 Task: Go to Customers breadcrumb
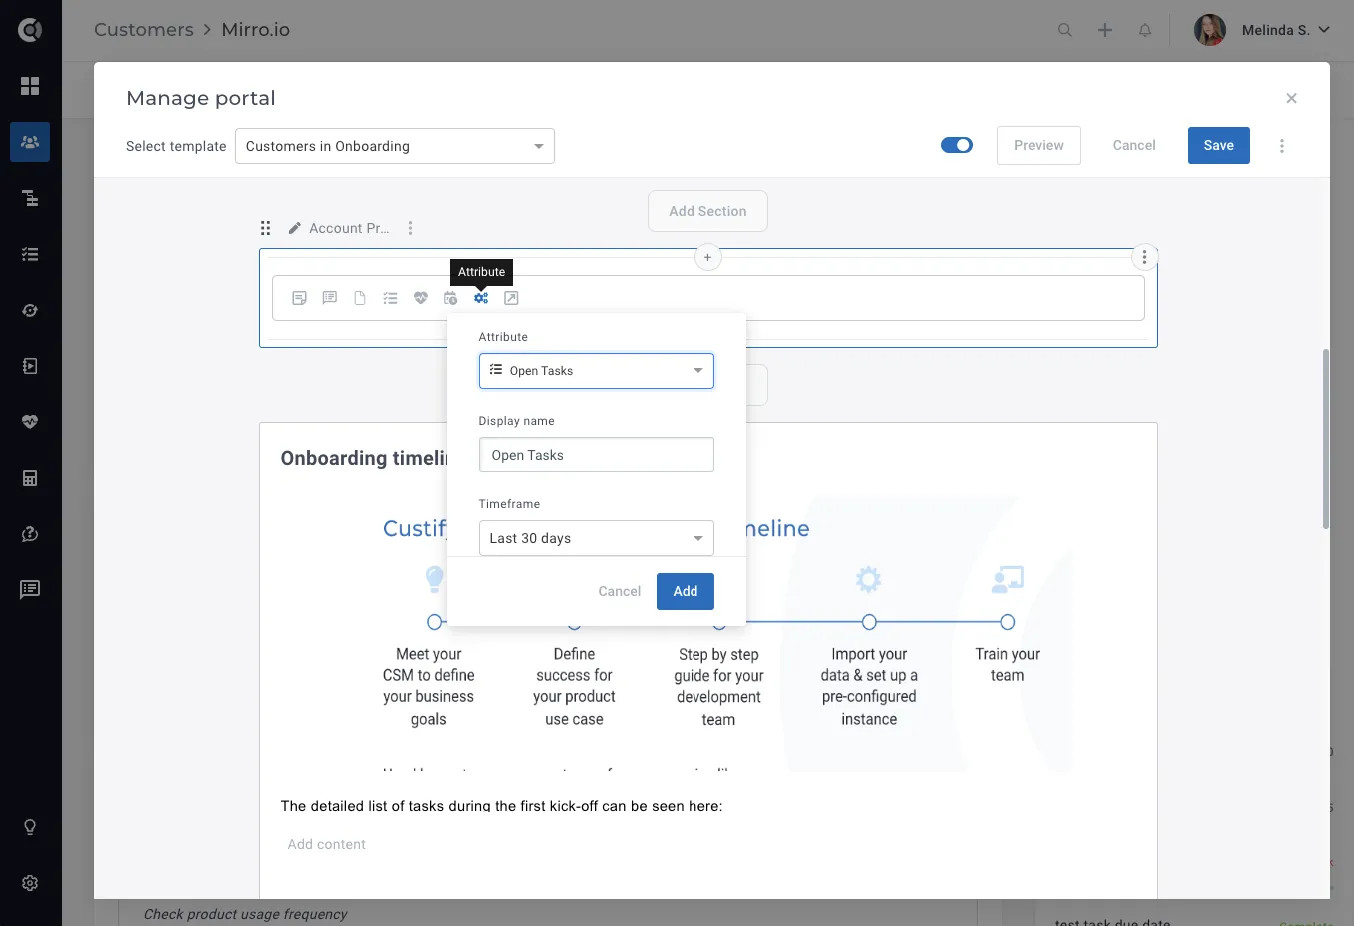144,30
